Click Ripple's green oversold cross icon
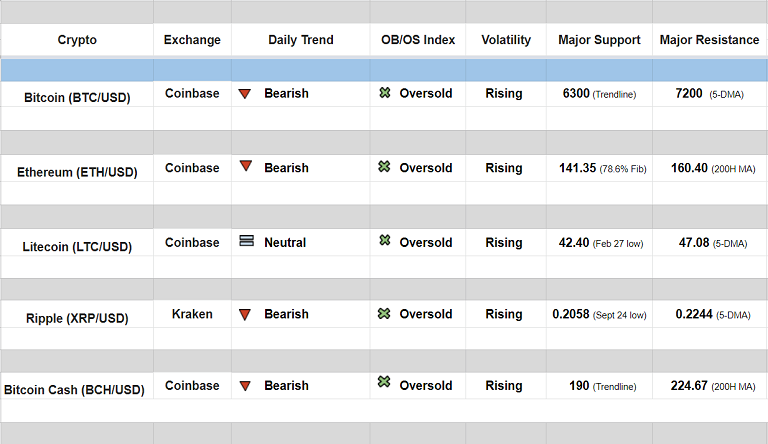 click(385, 314)
